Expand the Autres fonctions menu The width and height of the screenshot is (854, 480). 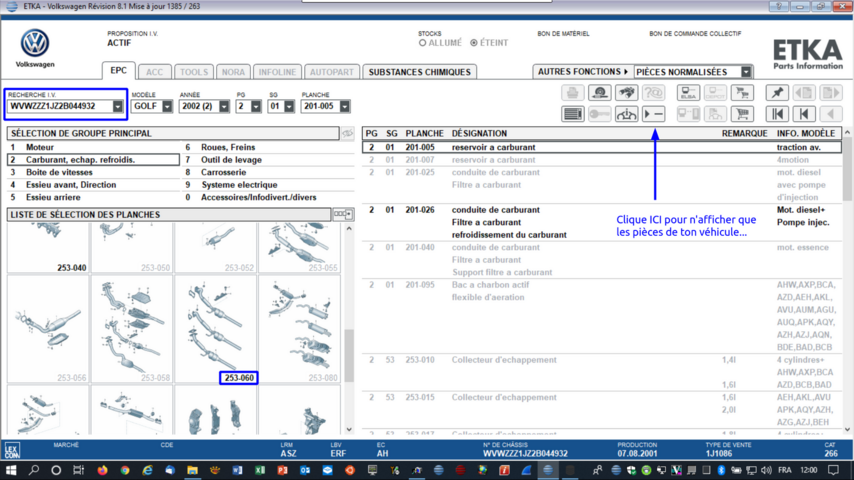pyautogui.click(x=582, y=72)
